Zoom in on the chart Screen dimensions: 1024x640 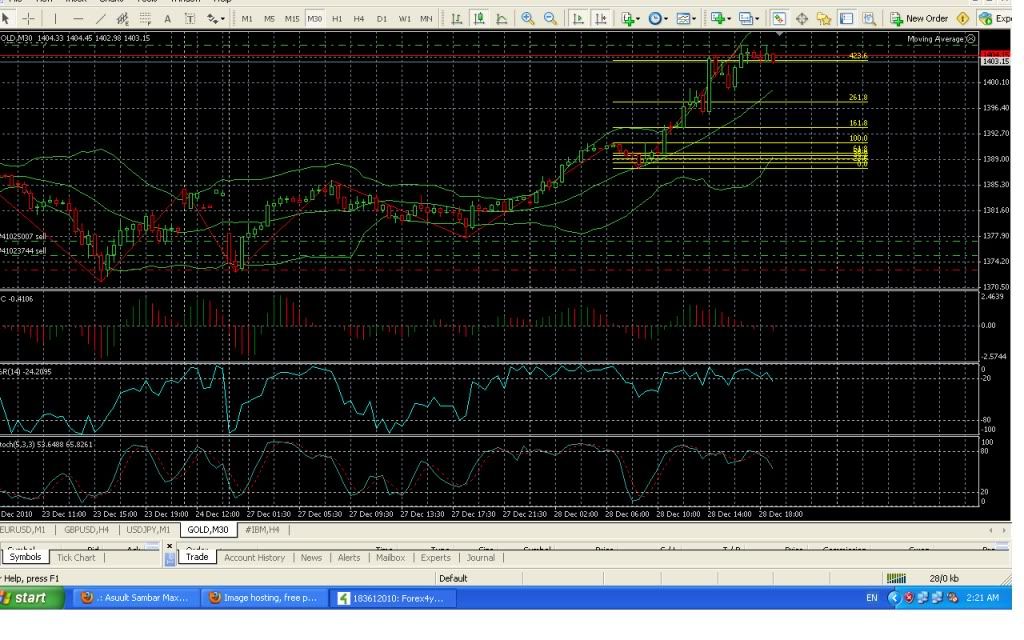click(528, 18)
